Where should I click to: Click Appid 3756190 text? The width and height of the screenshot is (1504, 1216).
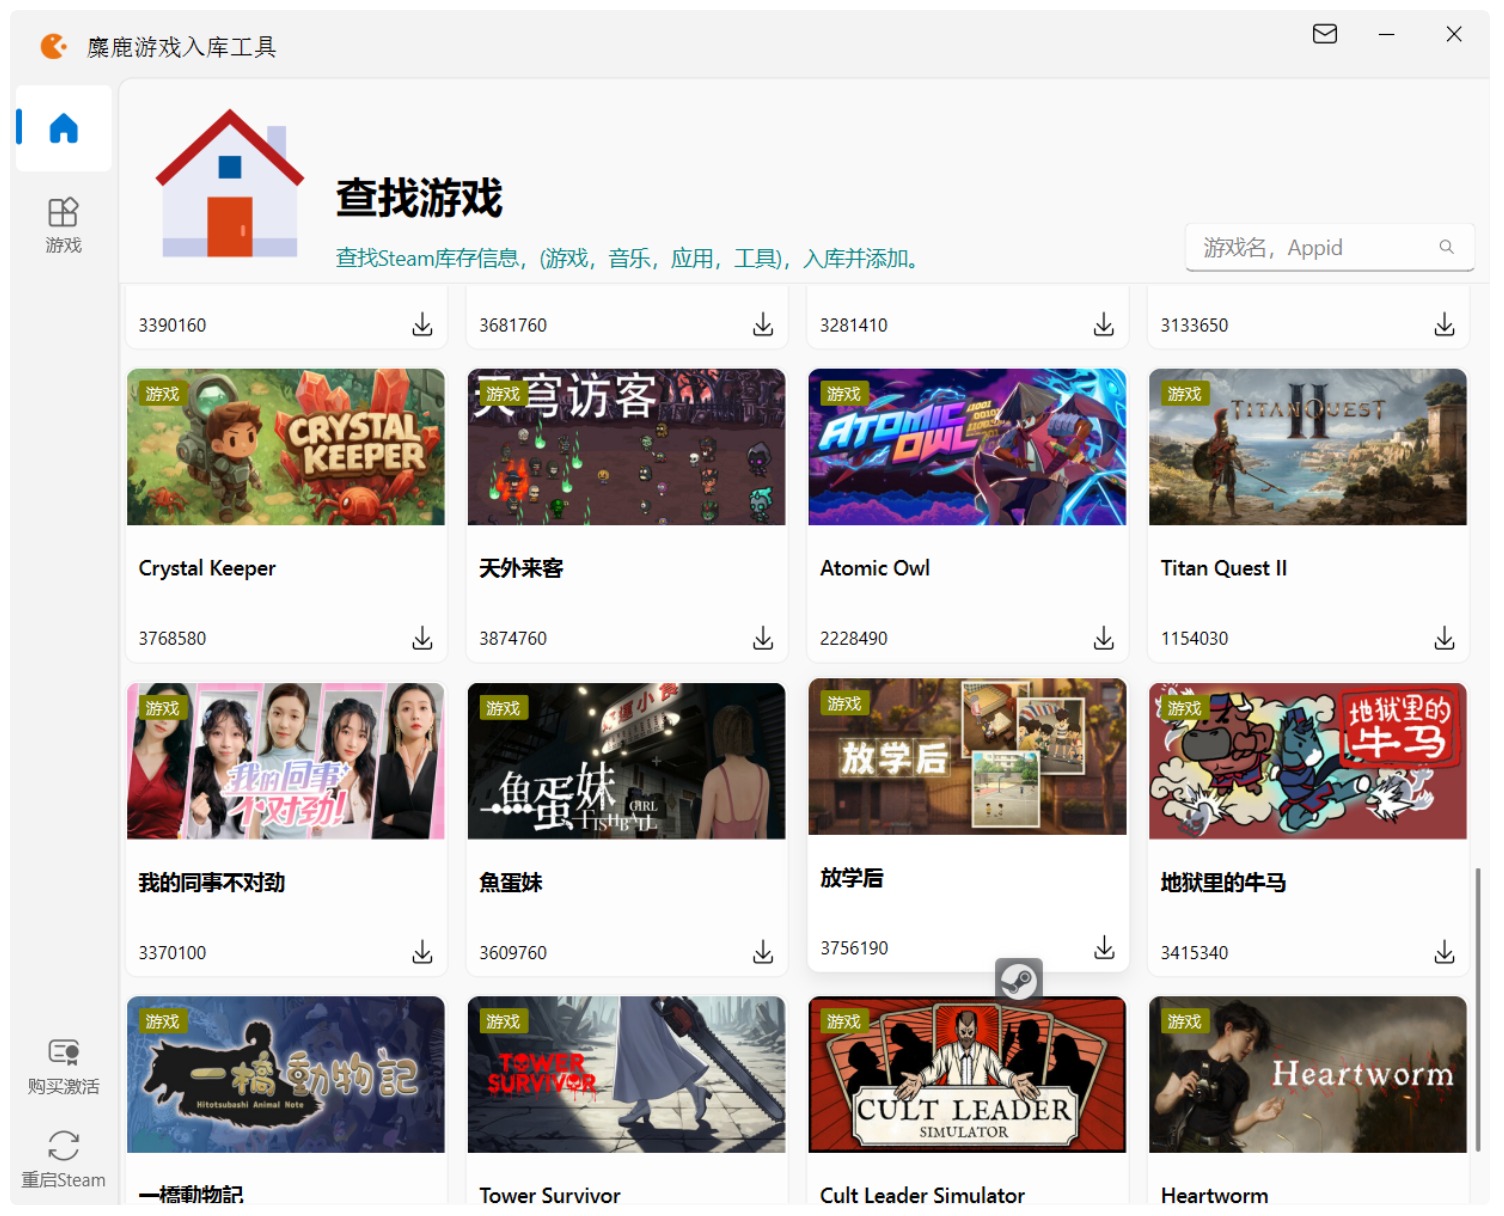(854, 947)
